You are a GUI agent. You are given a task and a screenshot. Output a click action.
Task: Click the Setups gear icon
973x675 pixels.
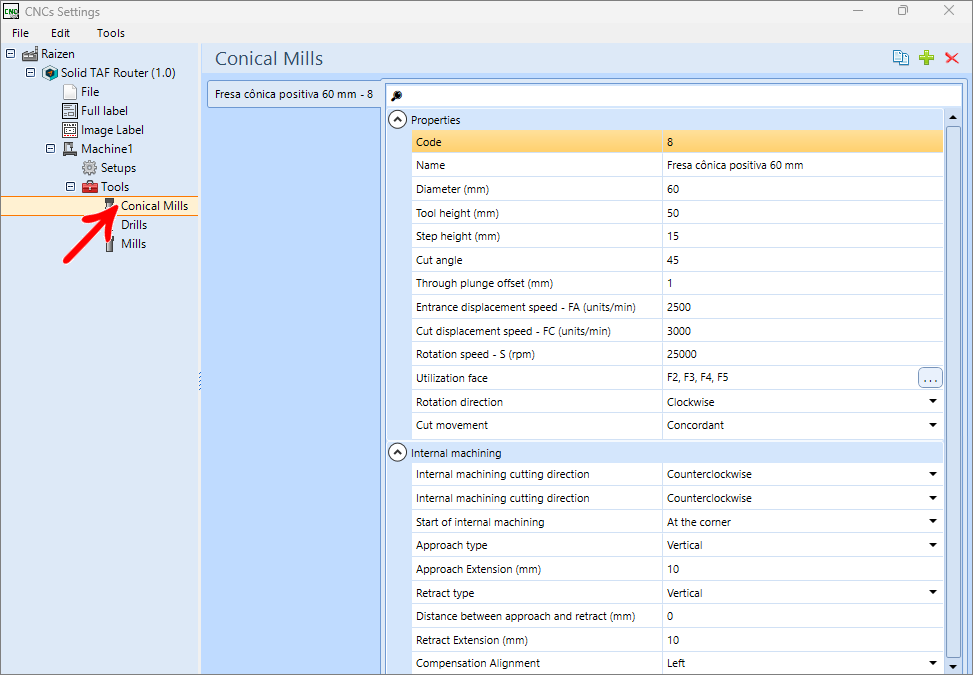click(89, 168)
